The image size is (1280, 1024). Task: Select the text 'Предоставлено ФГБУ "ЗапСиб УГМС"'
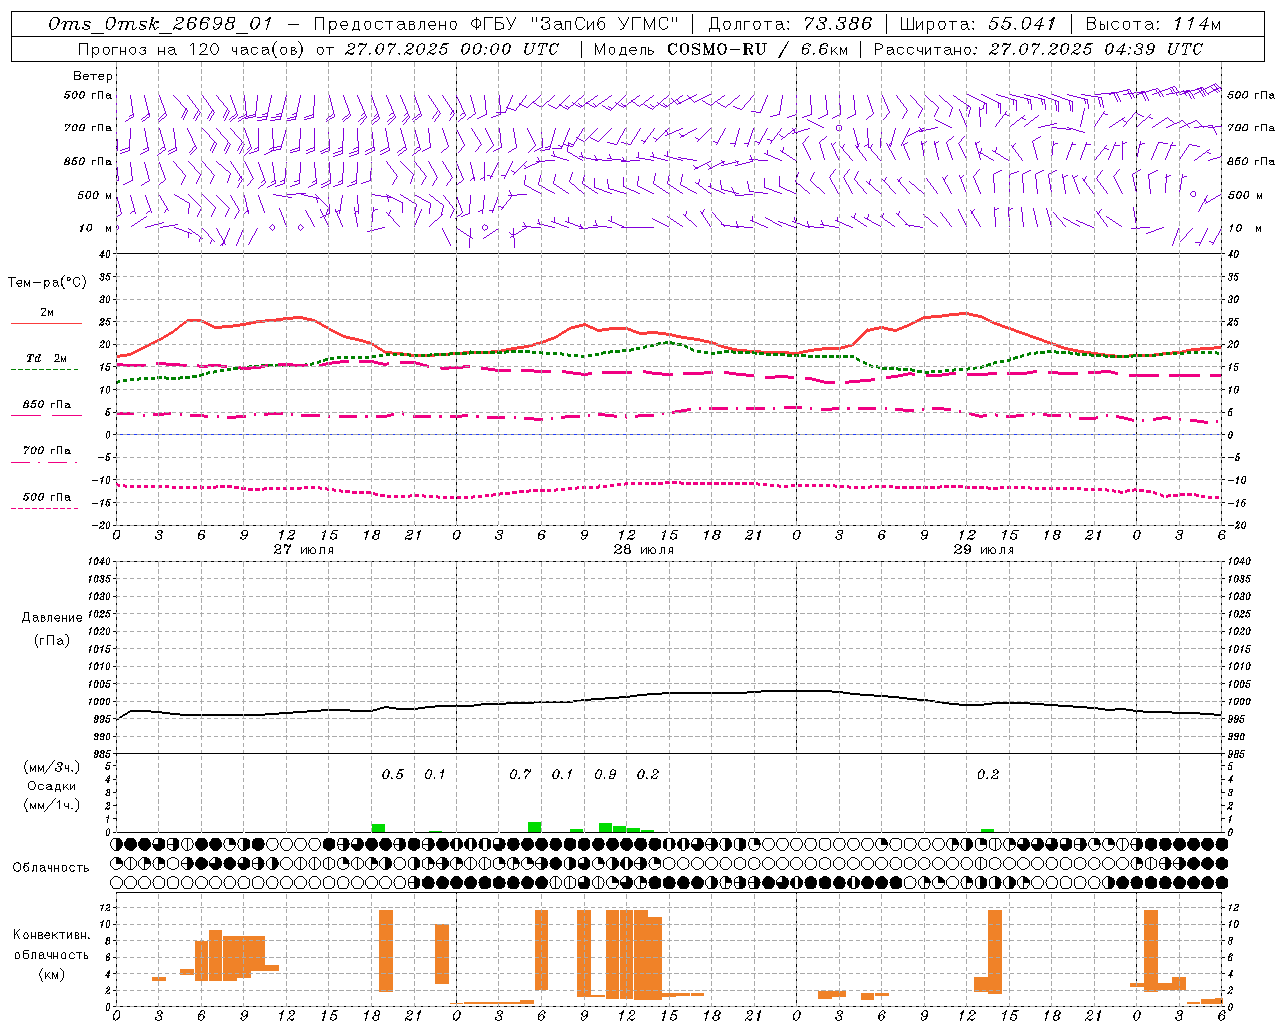[496, 24]
